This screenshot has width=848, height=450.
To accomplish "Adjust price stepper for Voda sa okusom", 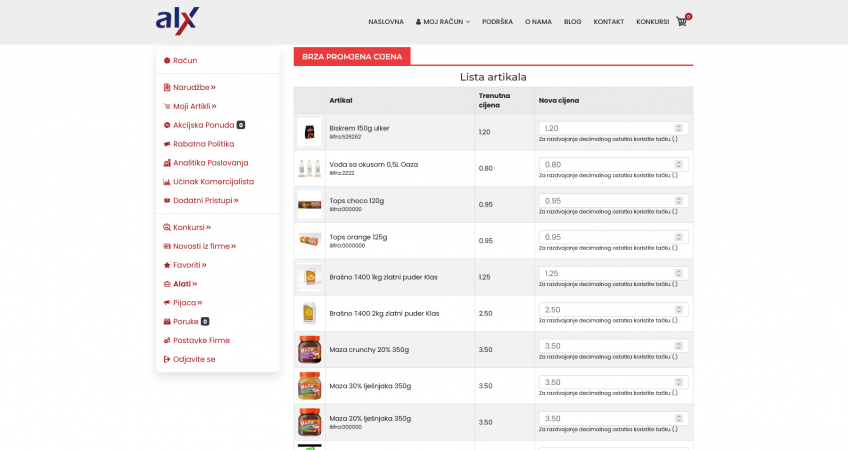I will click(x=679, y=164).
